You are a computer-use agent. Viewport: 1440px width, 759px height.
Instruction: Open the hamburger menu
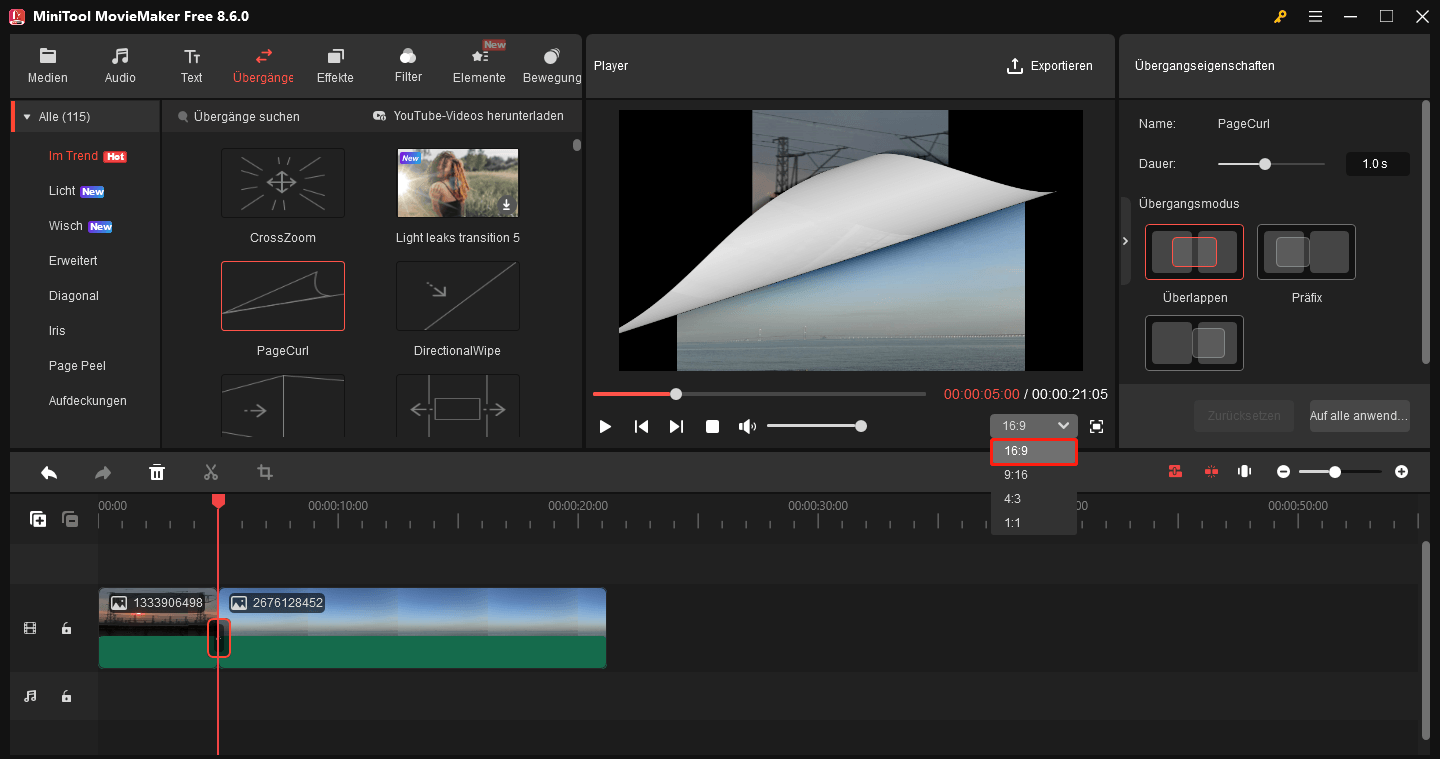1315,16
